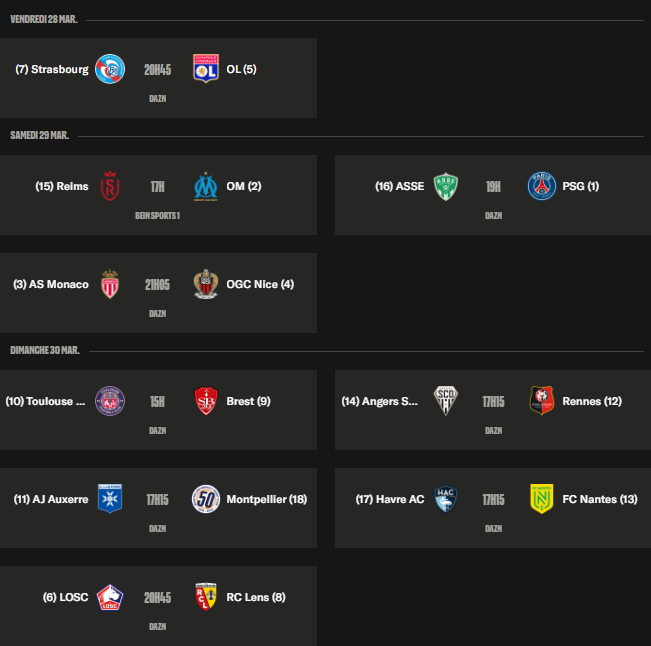Click the ASSE (16) team name
This screenshot has width=651, height=646.
coord(400,186)
